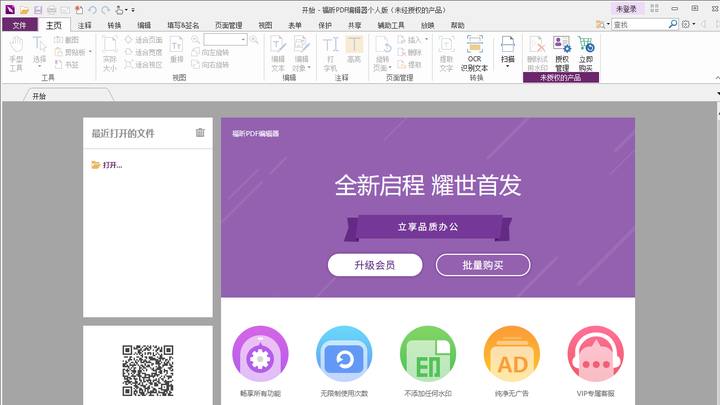The height and width of the screenshot is (405, 720).
Task: Select the Hand tool (手型工具)
Action: pos(17,54)
